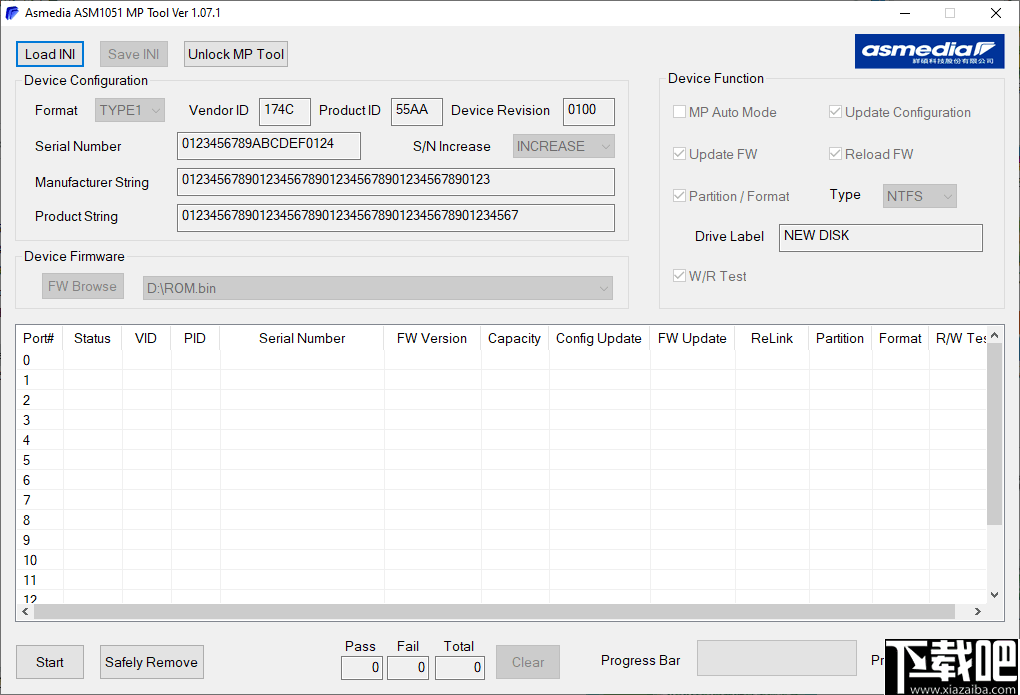
Task: Click the asmedia logo banner
Action: point(929,51)
